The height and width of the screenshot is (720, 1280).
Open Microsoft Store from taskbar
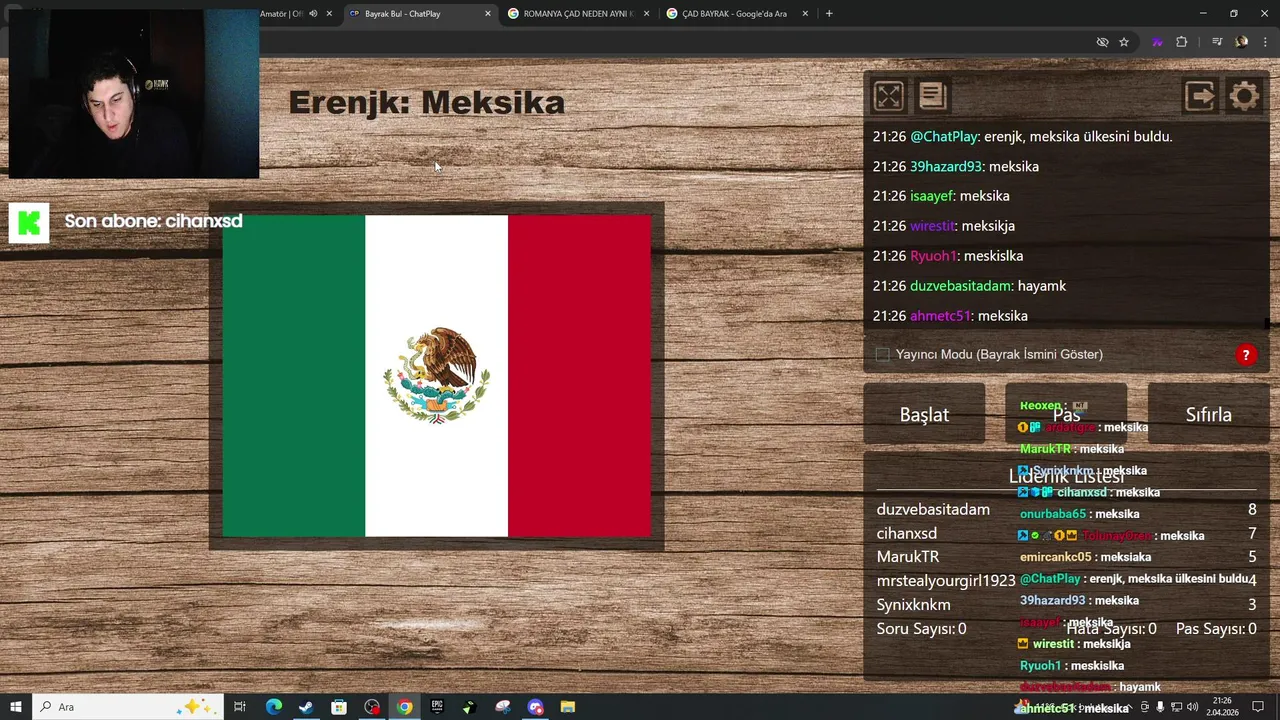[x=339, y=707]
